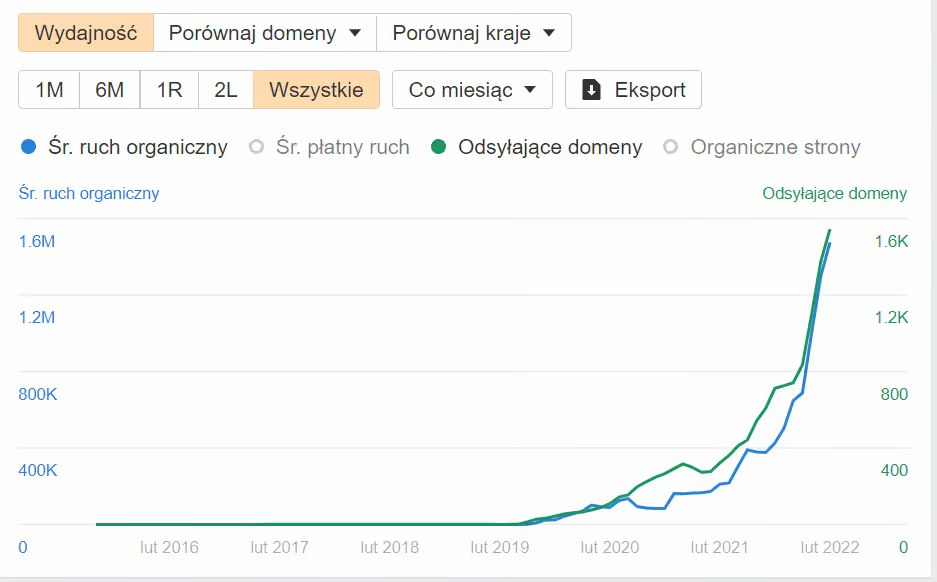Screen dimensions: 937x582
Task: Open the Co miesiąc interval dropdown
Action: 471,89
